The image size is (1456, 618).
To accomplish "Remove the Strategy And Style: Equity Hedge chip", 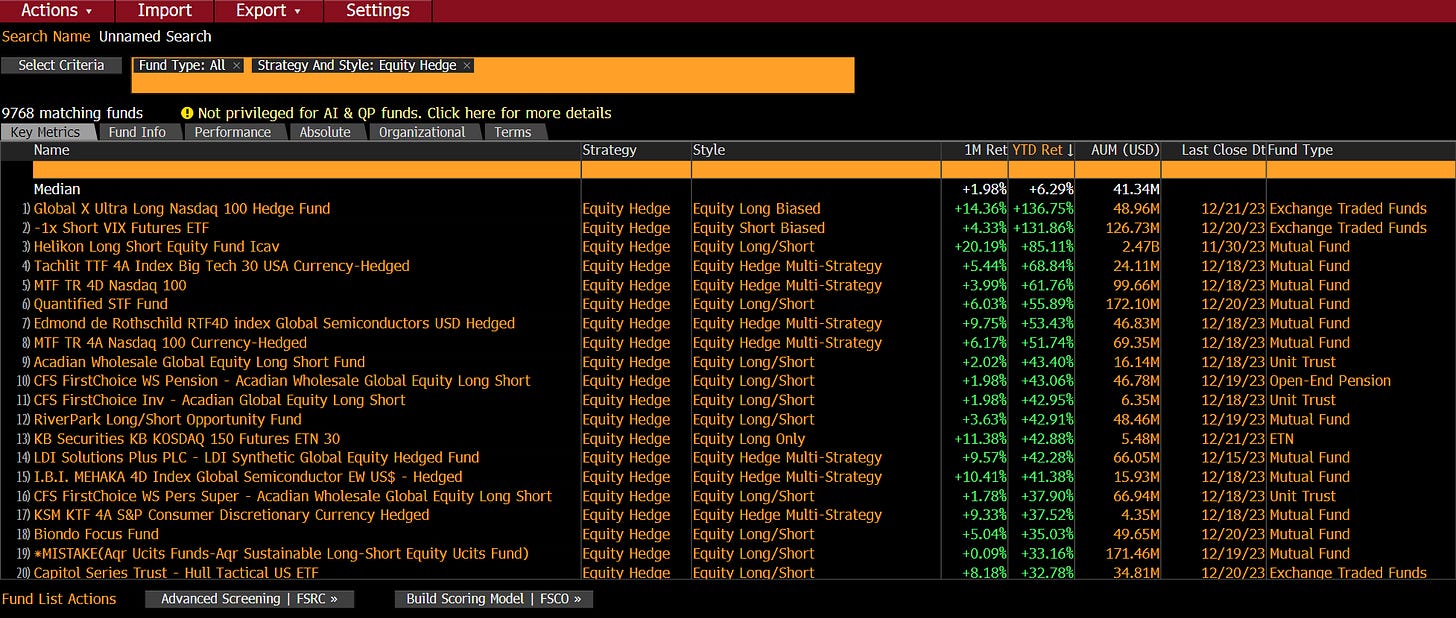I will click(467, 65).
